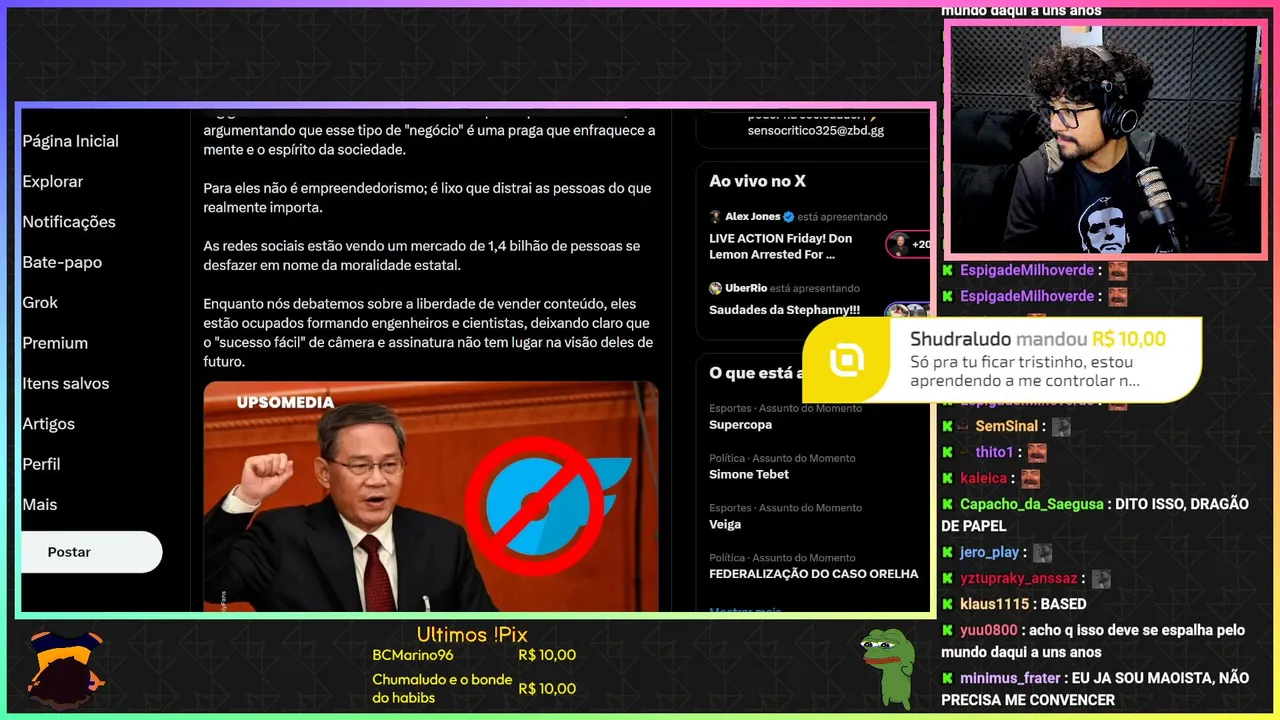Screen dimensions: 1280x720
Task: Click the streamer webcam feed
Action: point(1105,139)
